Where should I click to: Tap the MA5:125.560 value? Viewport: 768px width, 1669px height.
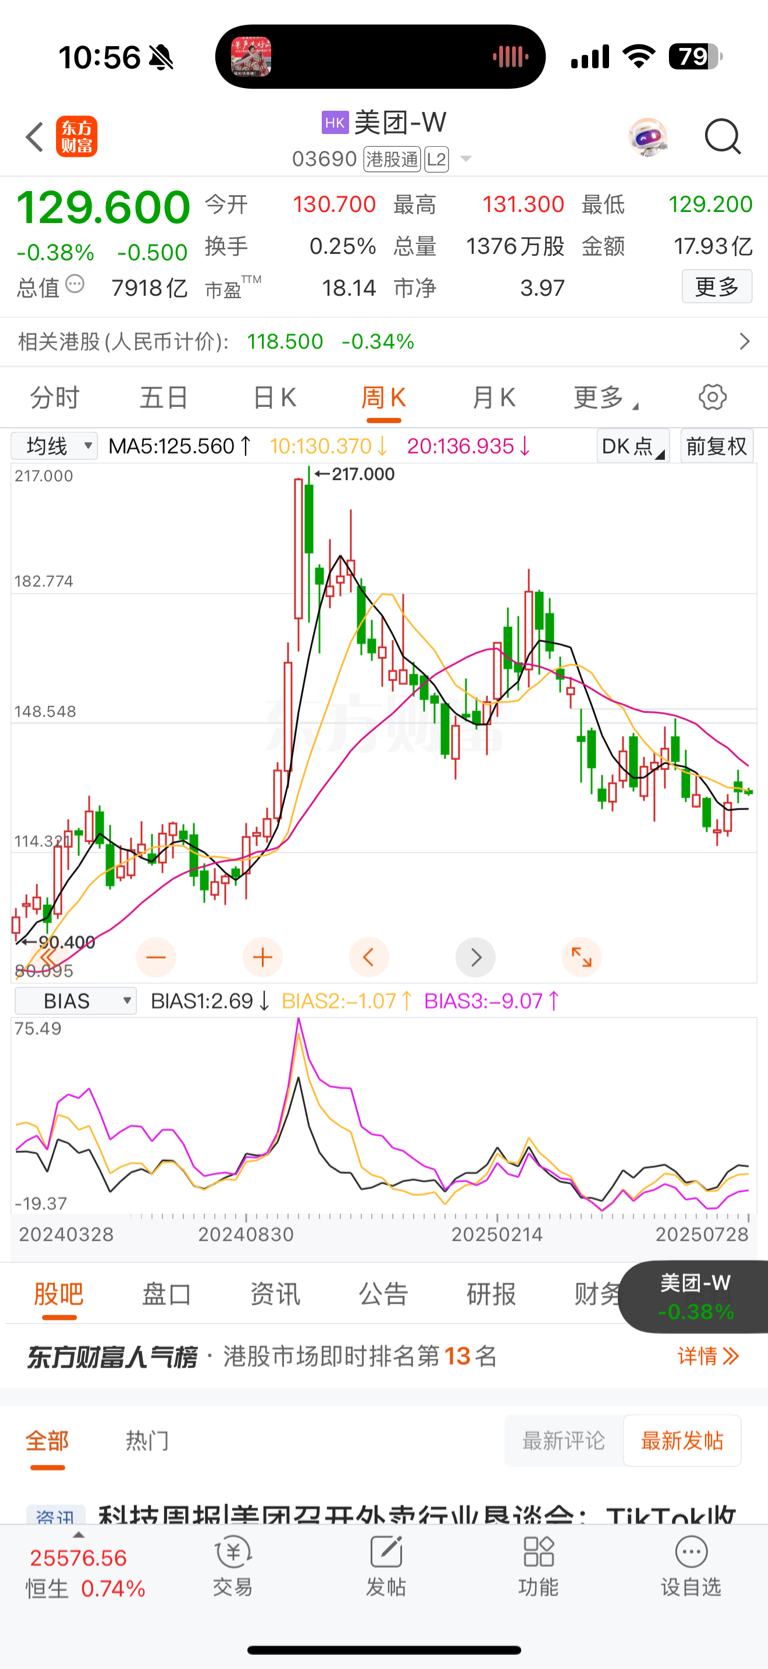(181, 446)
